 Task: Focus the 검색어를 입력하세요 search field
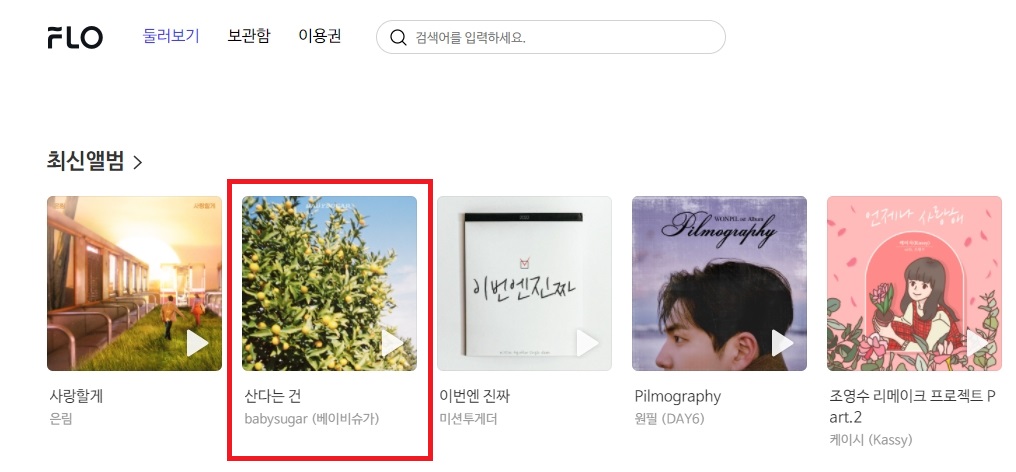(x=551, y=37)
